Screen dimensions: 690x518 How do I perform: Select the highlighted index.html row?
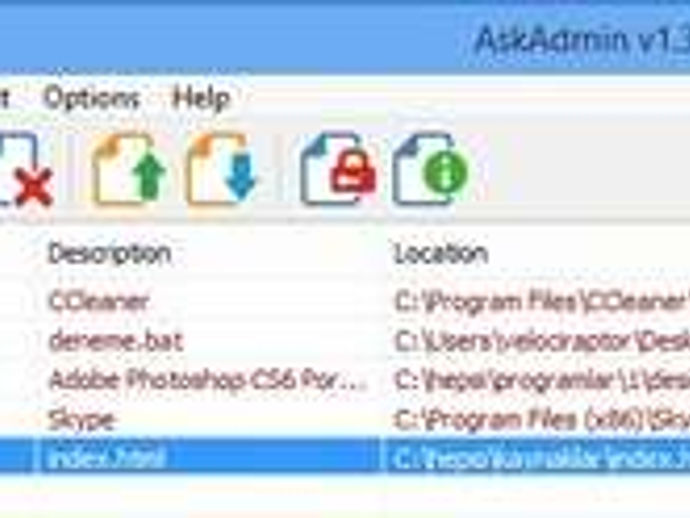(345, 458)
